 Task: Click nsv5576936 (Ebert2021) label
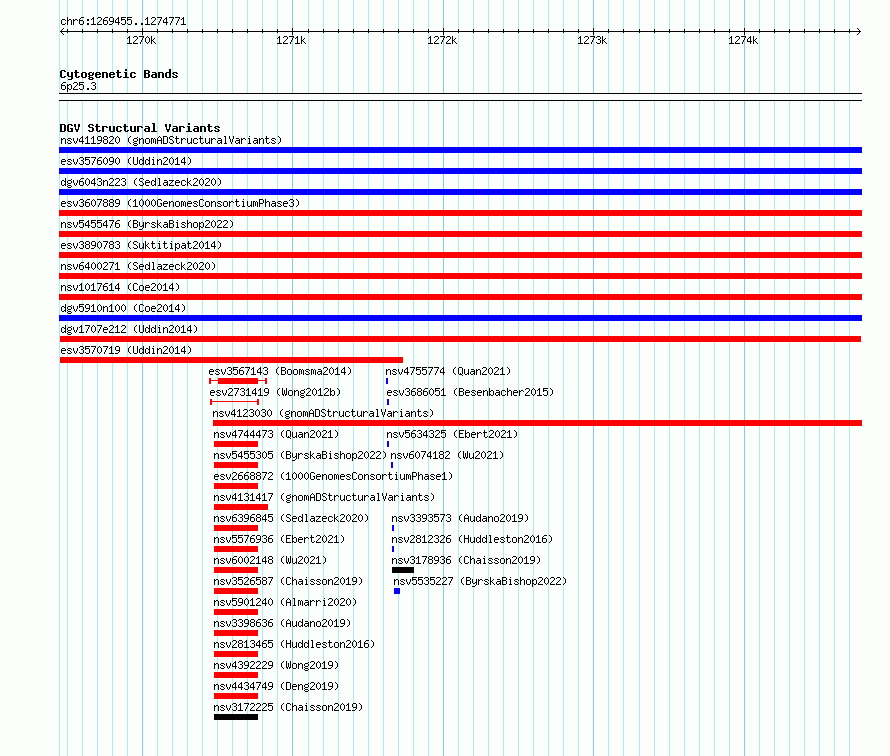[279, 539]
